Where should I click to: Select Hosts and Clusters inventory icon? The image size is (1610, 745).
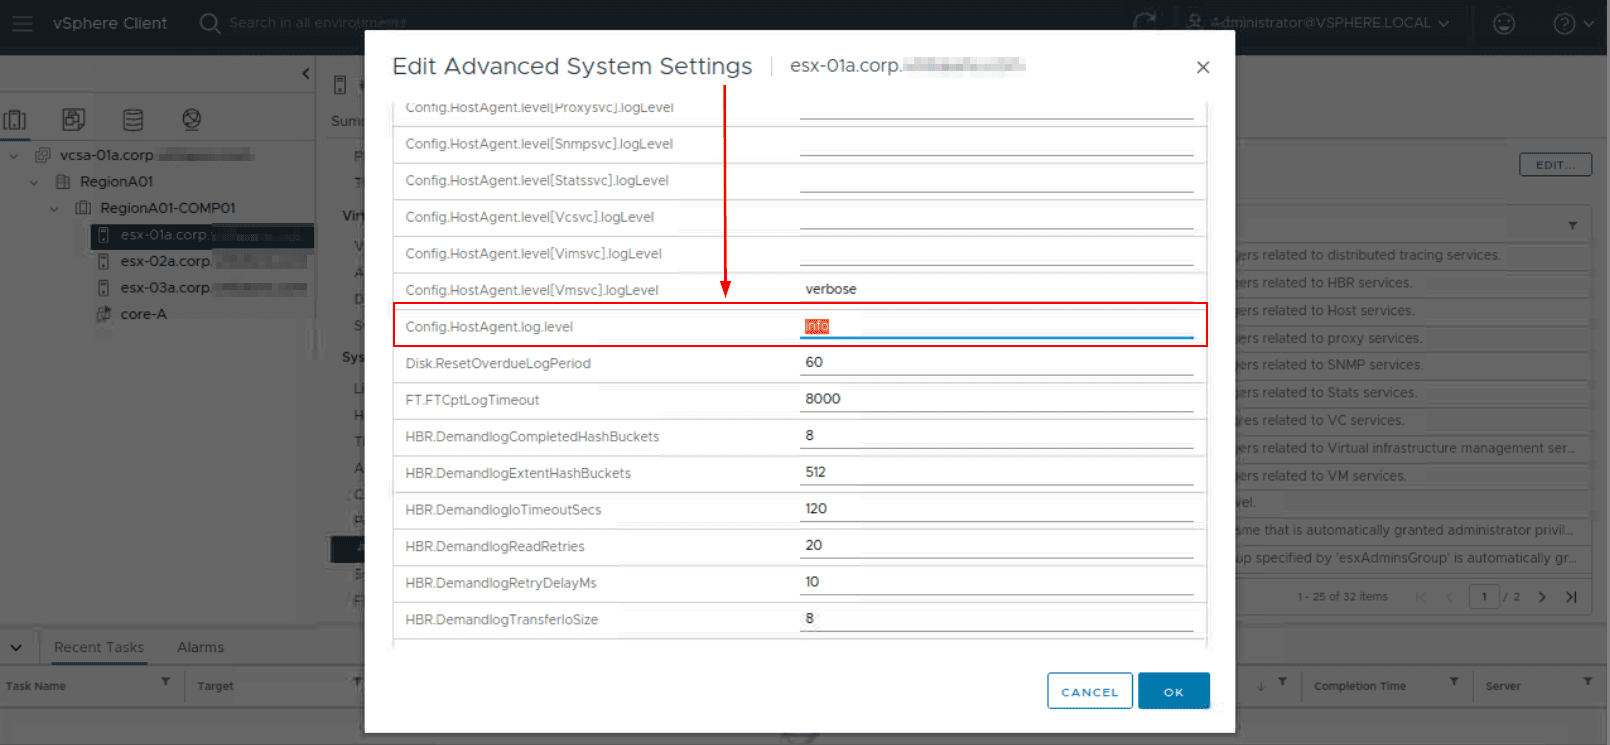15,120
